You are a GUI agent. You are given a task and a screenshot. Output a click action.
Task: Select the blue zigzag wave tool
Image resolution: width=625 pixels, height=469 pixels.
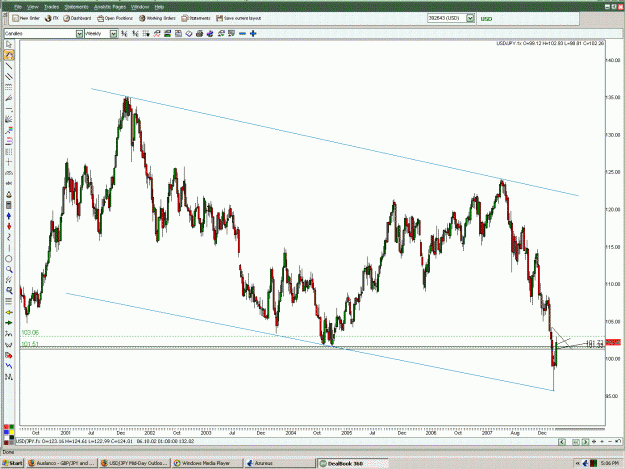click(9, 366)
